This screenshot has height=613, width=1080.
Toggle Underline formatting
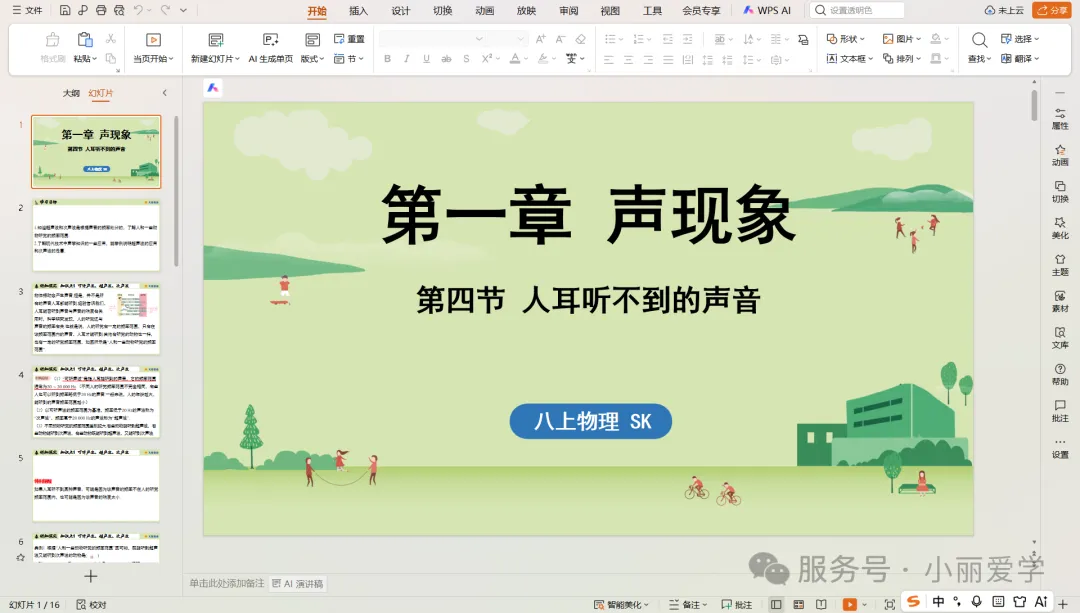(x=426, y=59)
